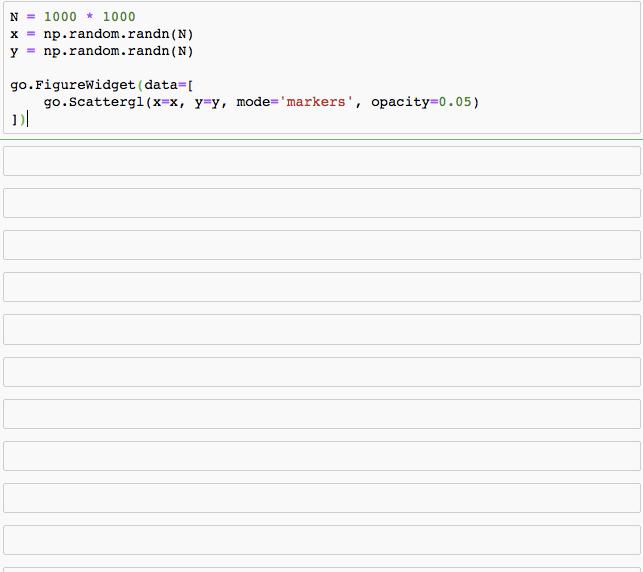The image size is (643, 572).
Task: Click the partially visible cell at the bottom
Action: tap(321, 569)
